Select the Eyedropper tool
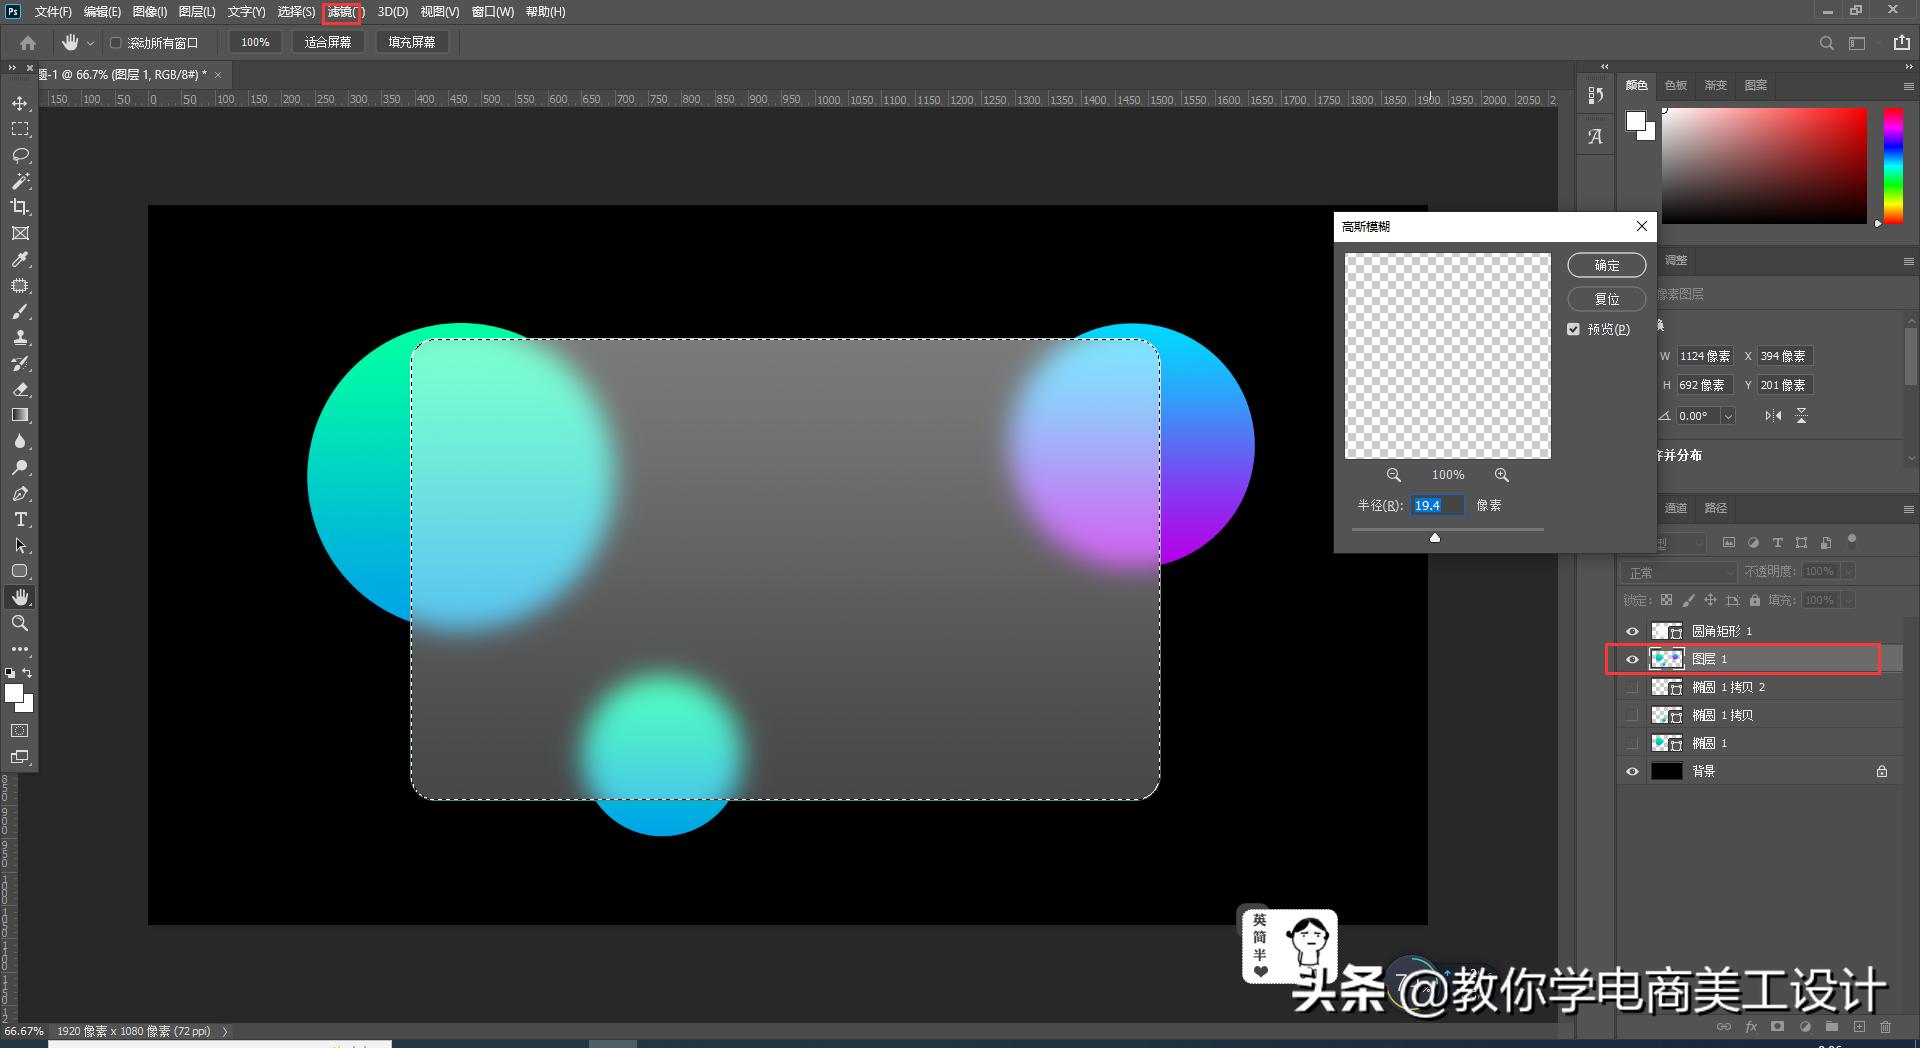 click(x=20, y=260)
